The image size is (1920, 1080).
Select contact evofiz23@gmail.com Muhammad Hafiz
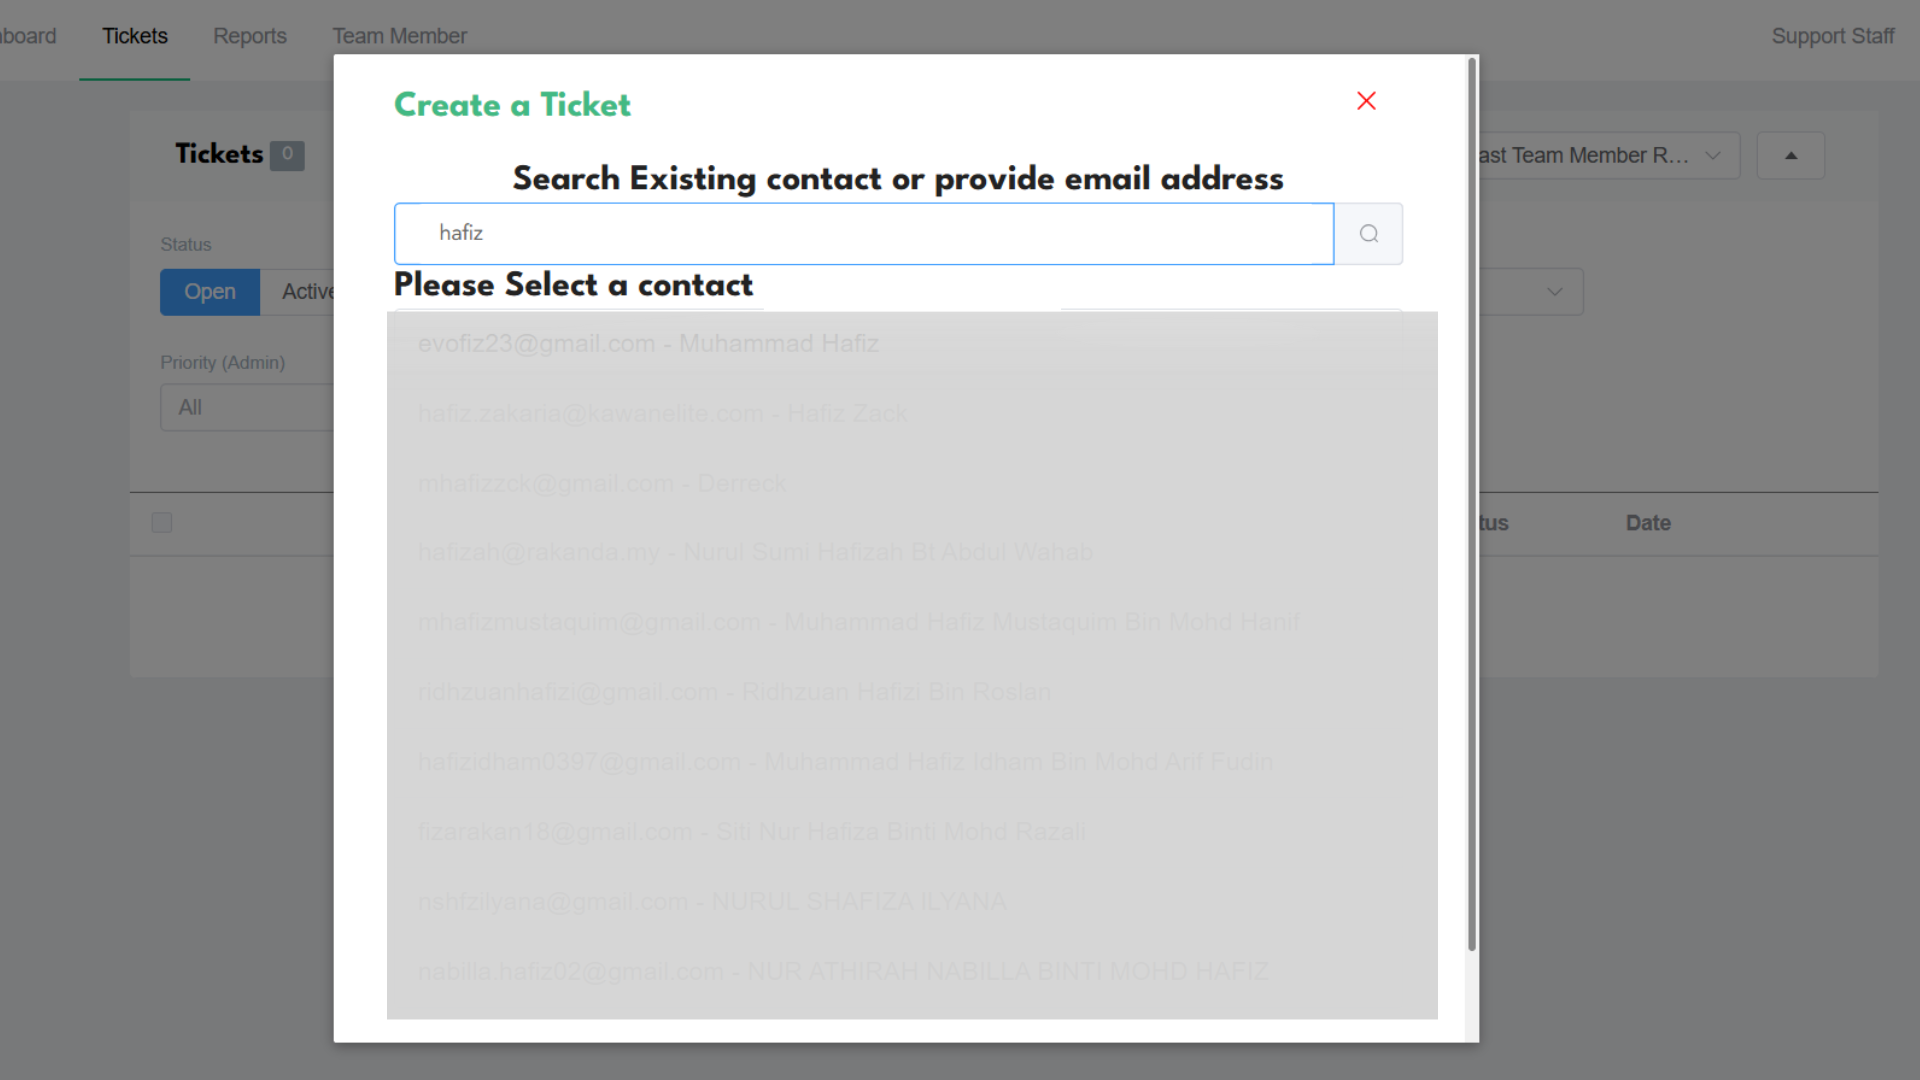648,344
